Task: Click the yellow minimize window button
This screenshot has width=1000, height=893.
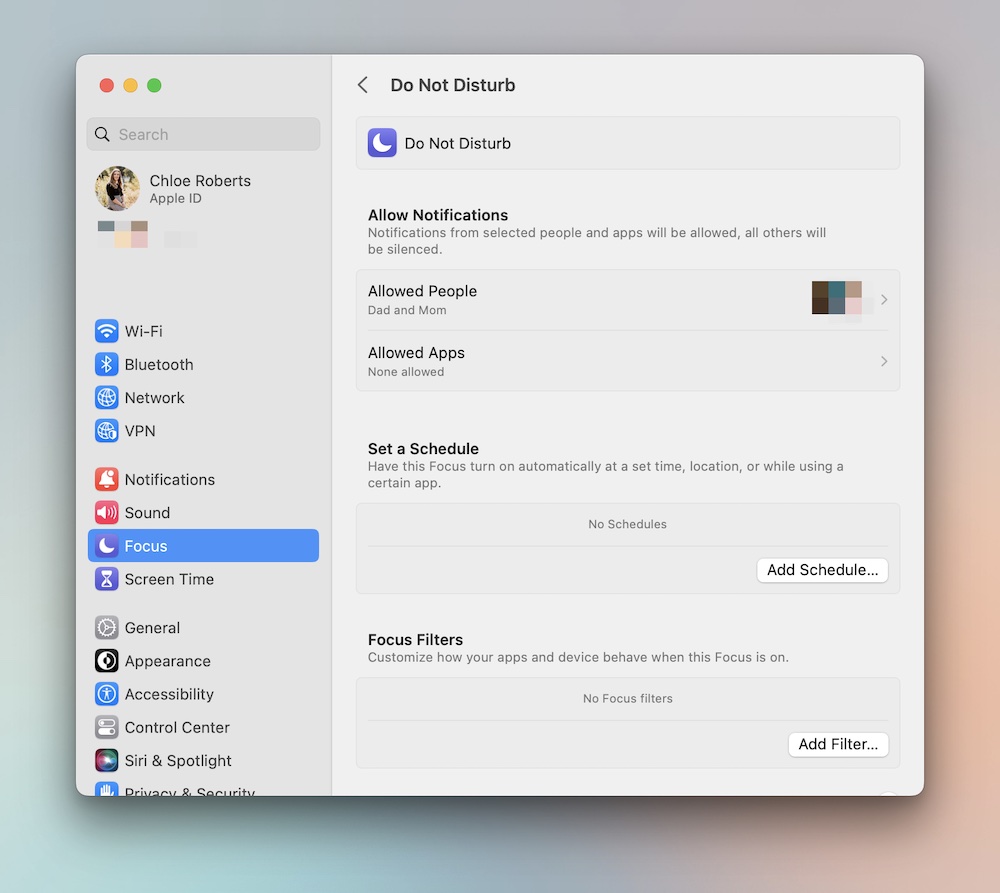Action: pyautogui.click(x=130, y=85)
